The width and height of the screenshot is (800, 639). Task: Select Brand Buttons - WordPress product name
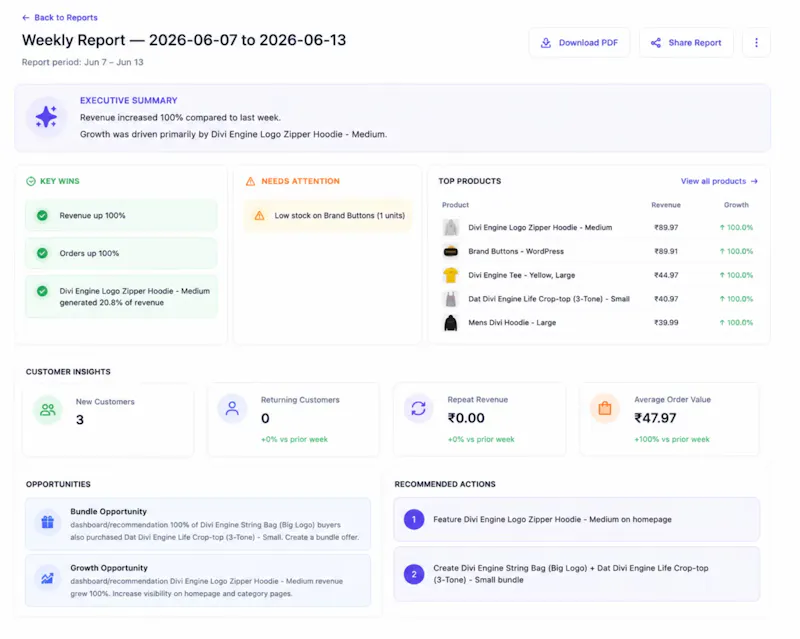[516, 251]
